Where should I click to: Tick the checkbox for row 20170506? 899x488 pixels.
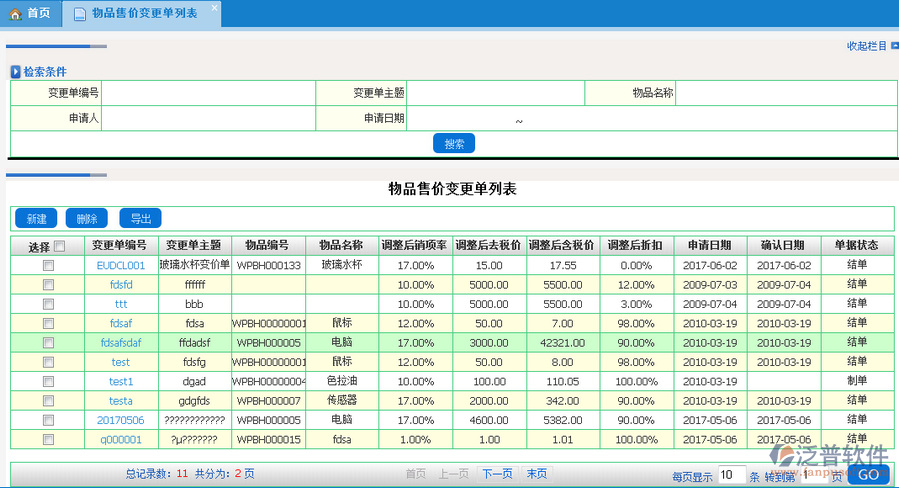tap(47, 420)
